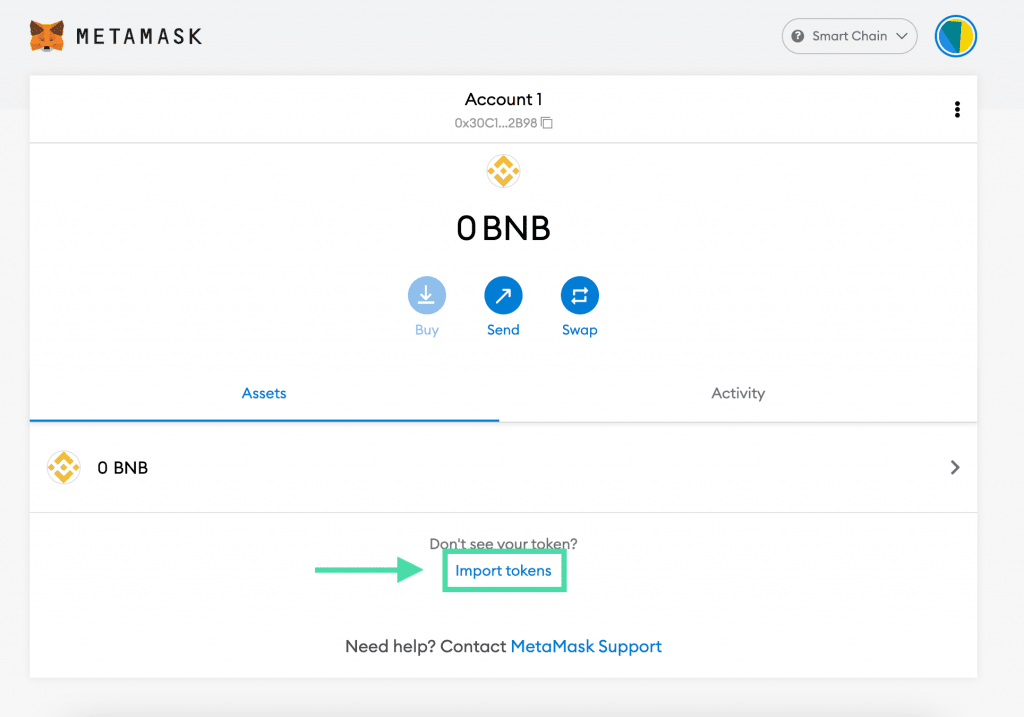This screenshot has height=717, width=1024.
Task: Click the 0 BNB main balance
Action: [x=503, y=229]
